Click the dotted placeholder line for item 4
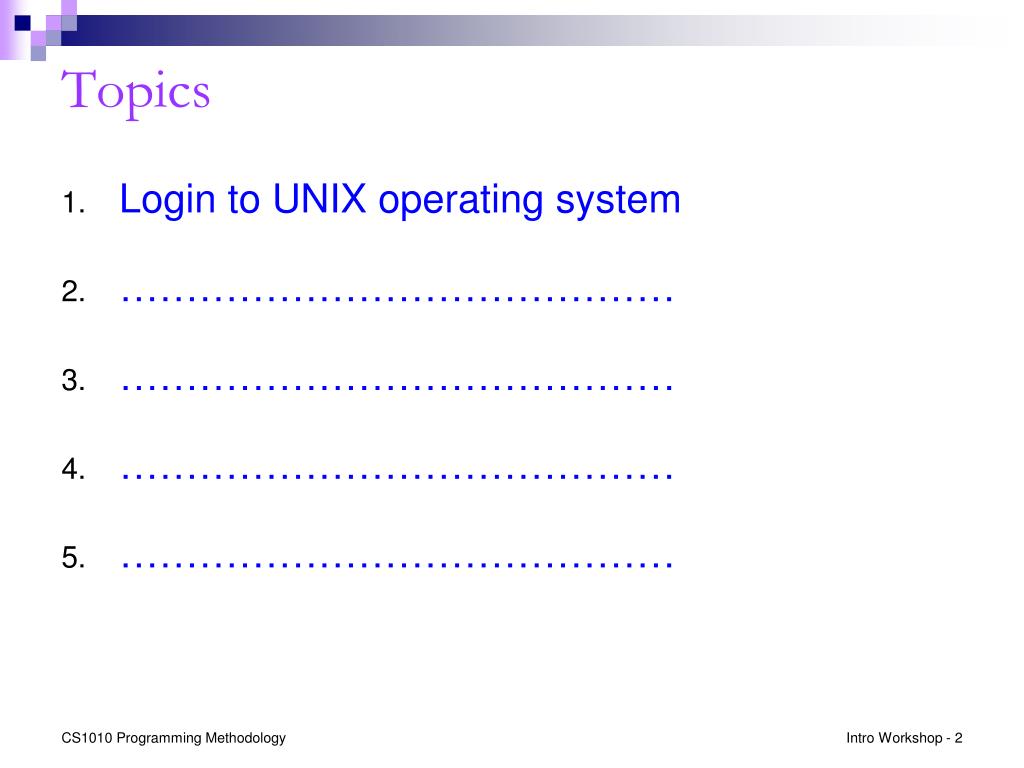This screenshot has height=768, width=1024. pos(397,477)
